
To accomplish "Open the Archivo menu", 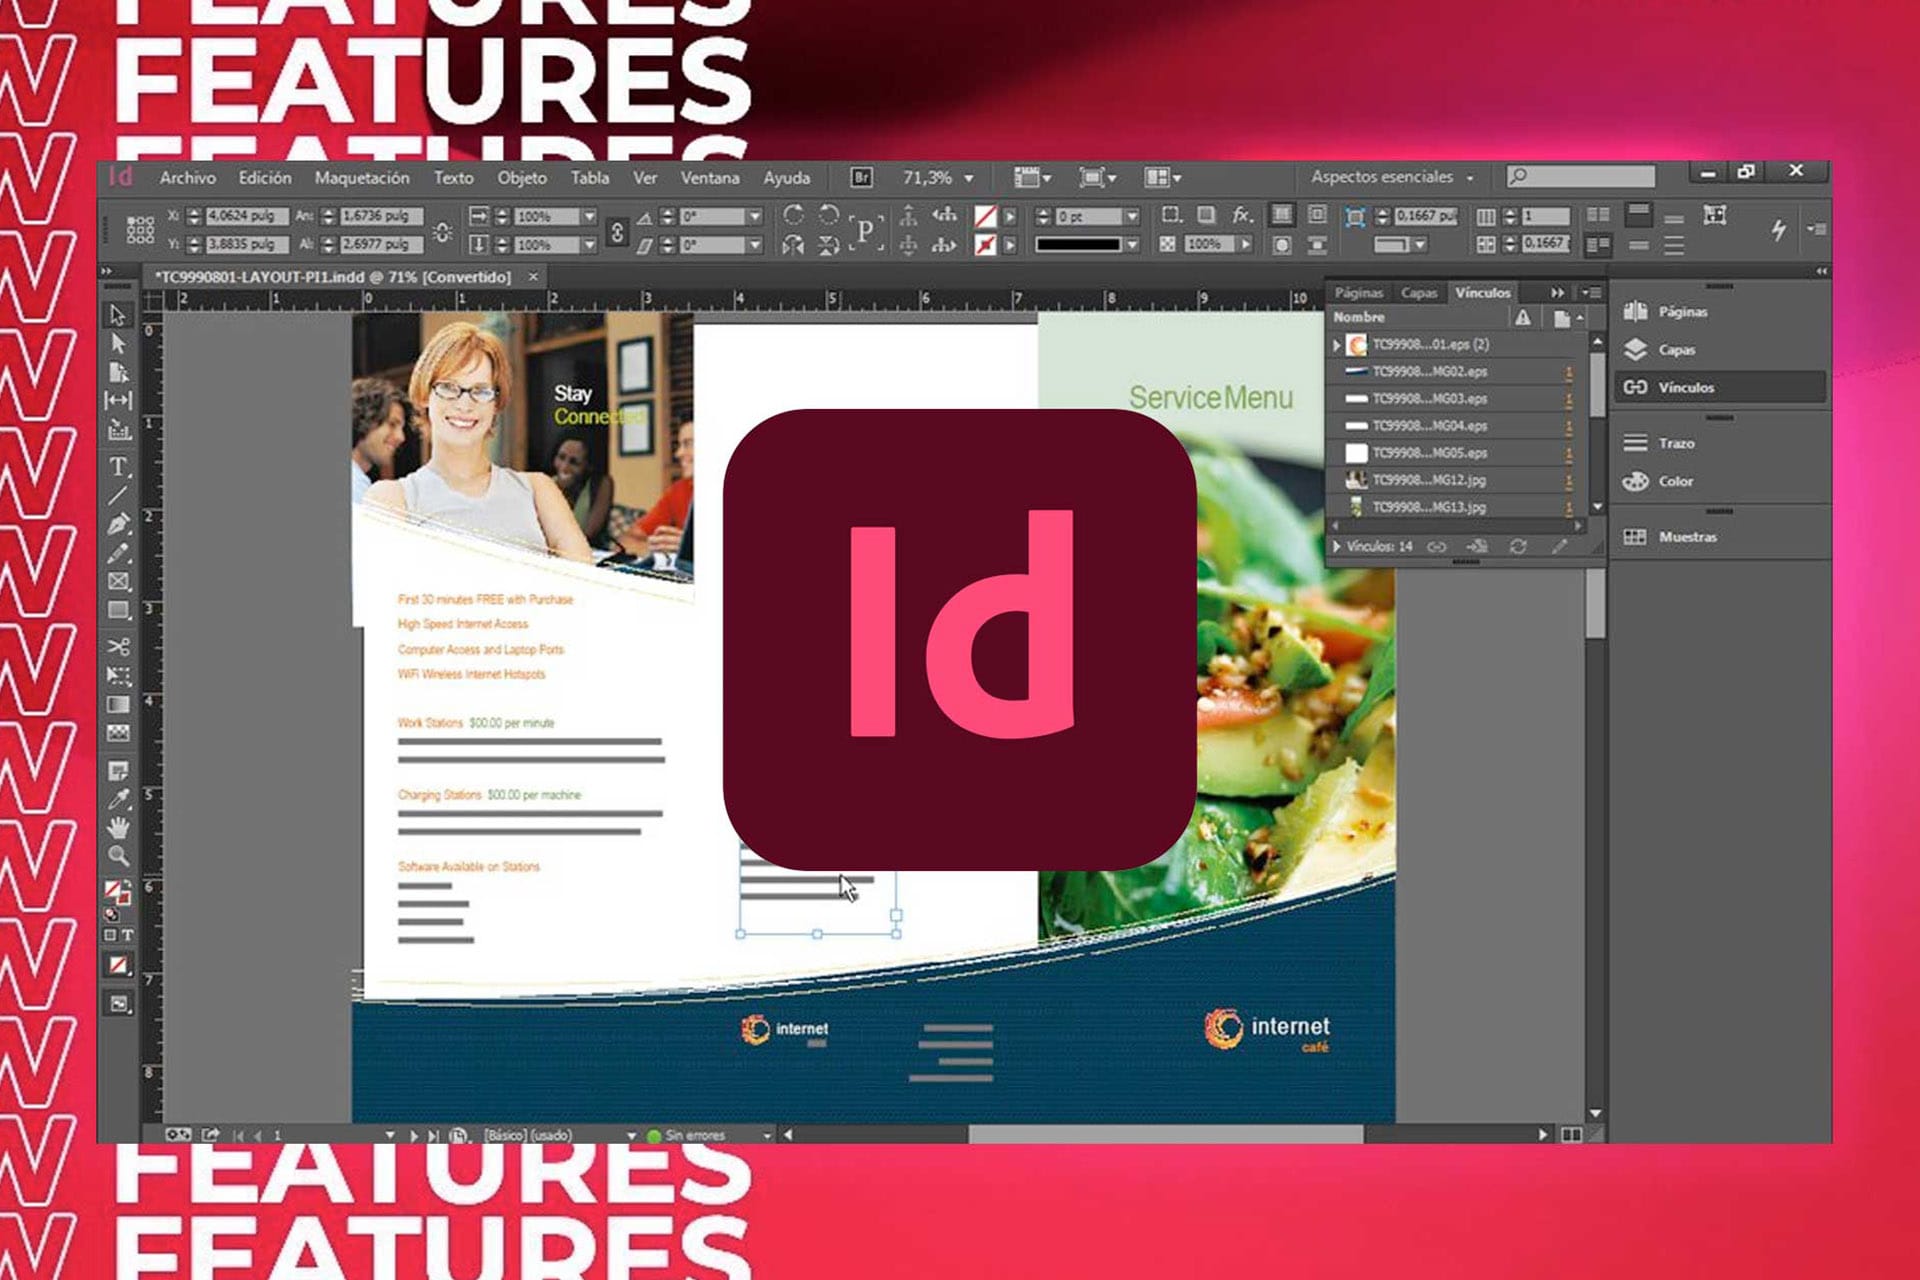I will (187, 177).
